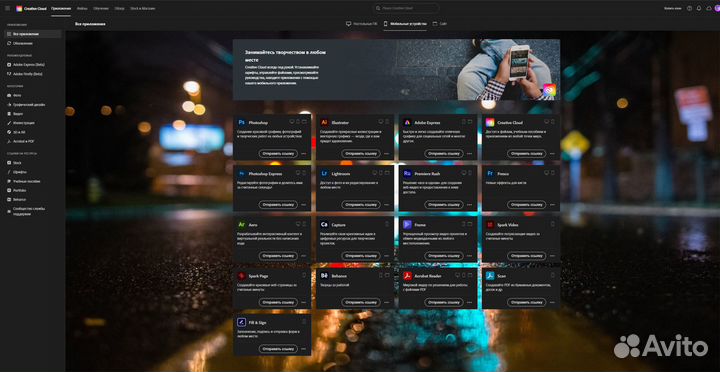Send link for Frame
This screenshot has width=720, height=372.
pyautogui.click(x=444, y=256)
